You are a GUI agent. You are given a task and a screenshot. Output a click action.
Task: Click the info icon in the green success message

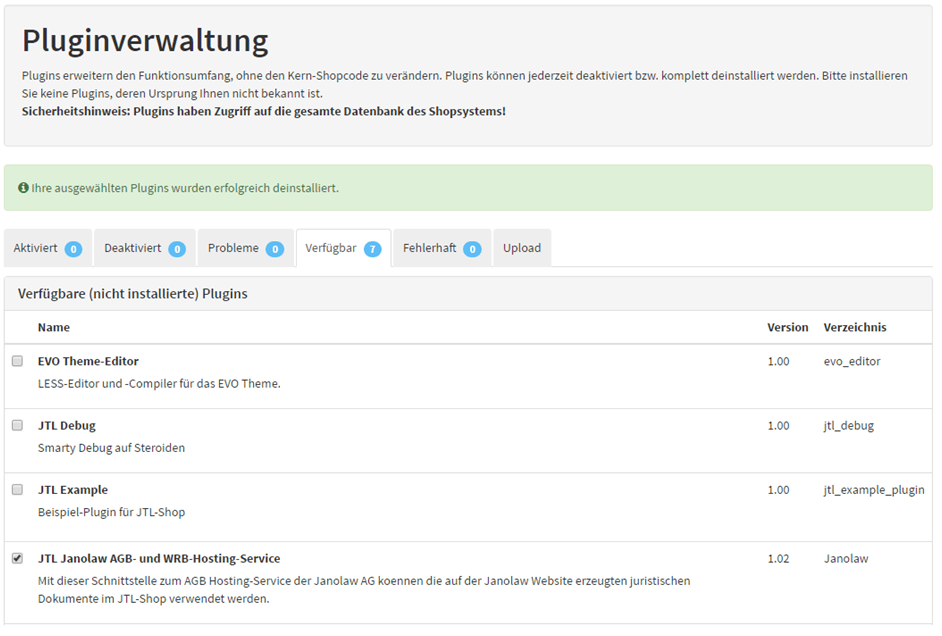(22, 188)
